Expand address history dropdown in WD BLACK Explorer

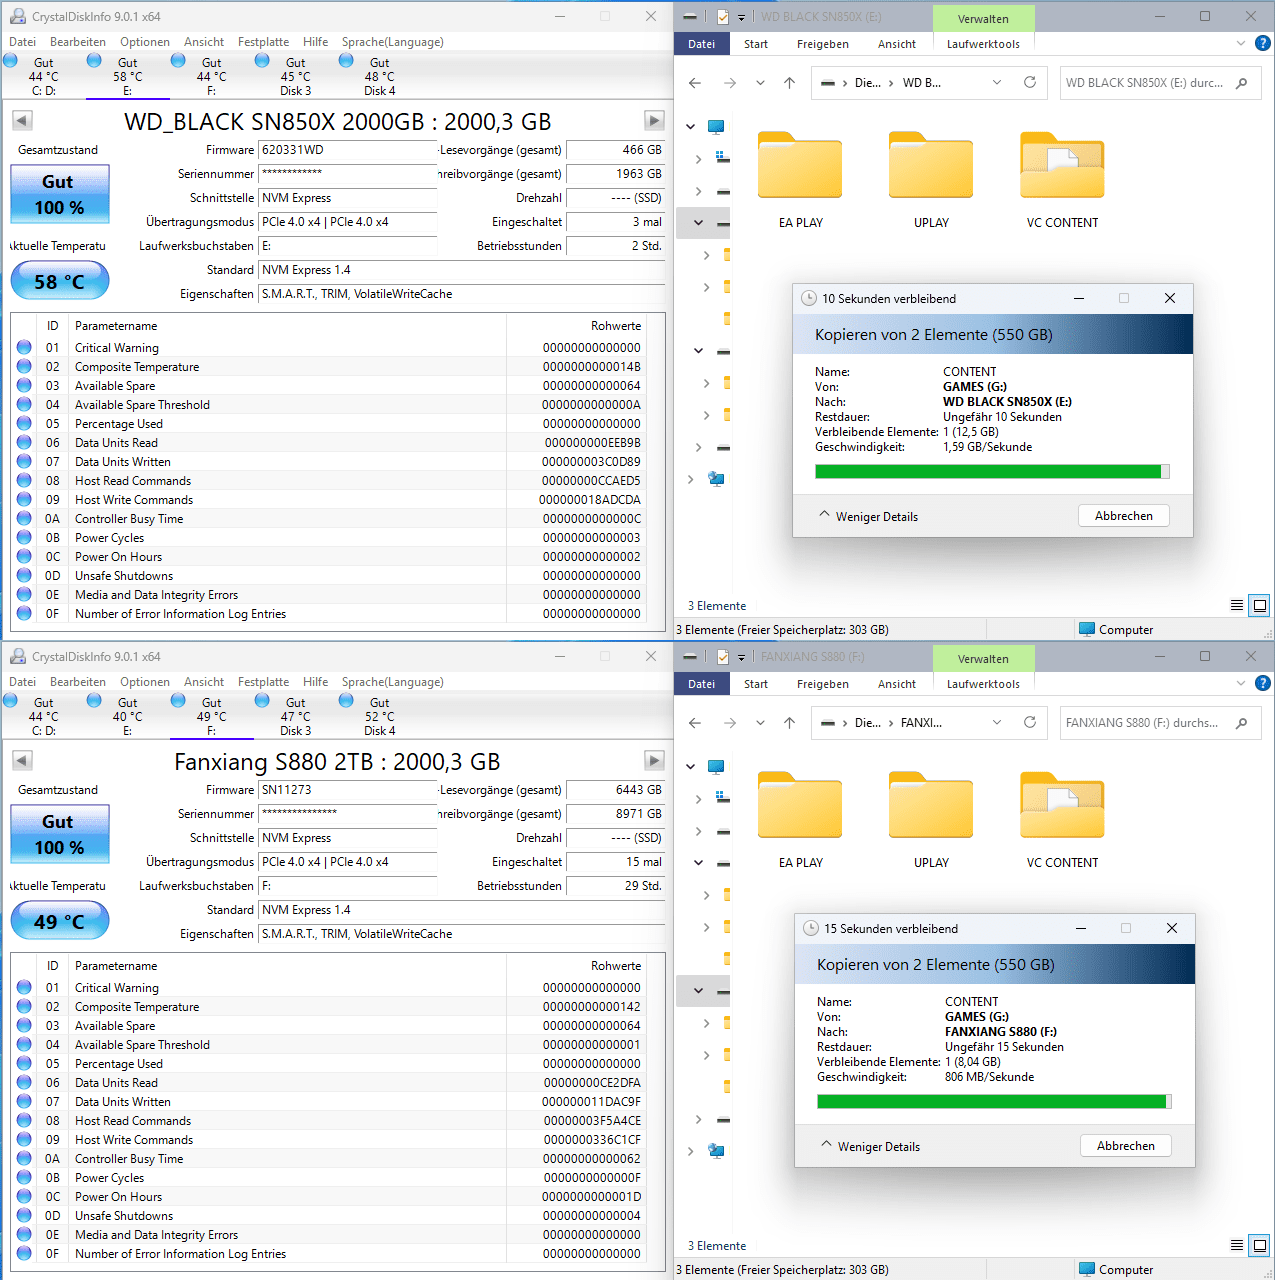click(997, 83)
